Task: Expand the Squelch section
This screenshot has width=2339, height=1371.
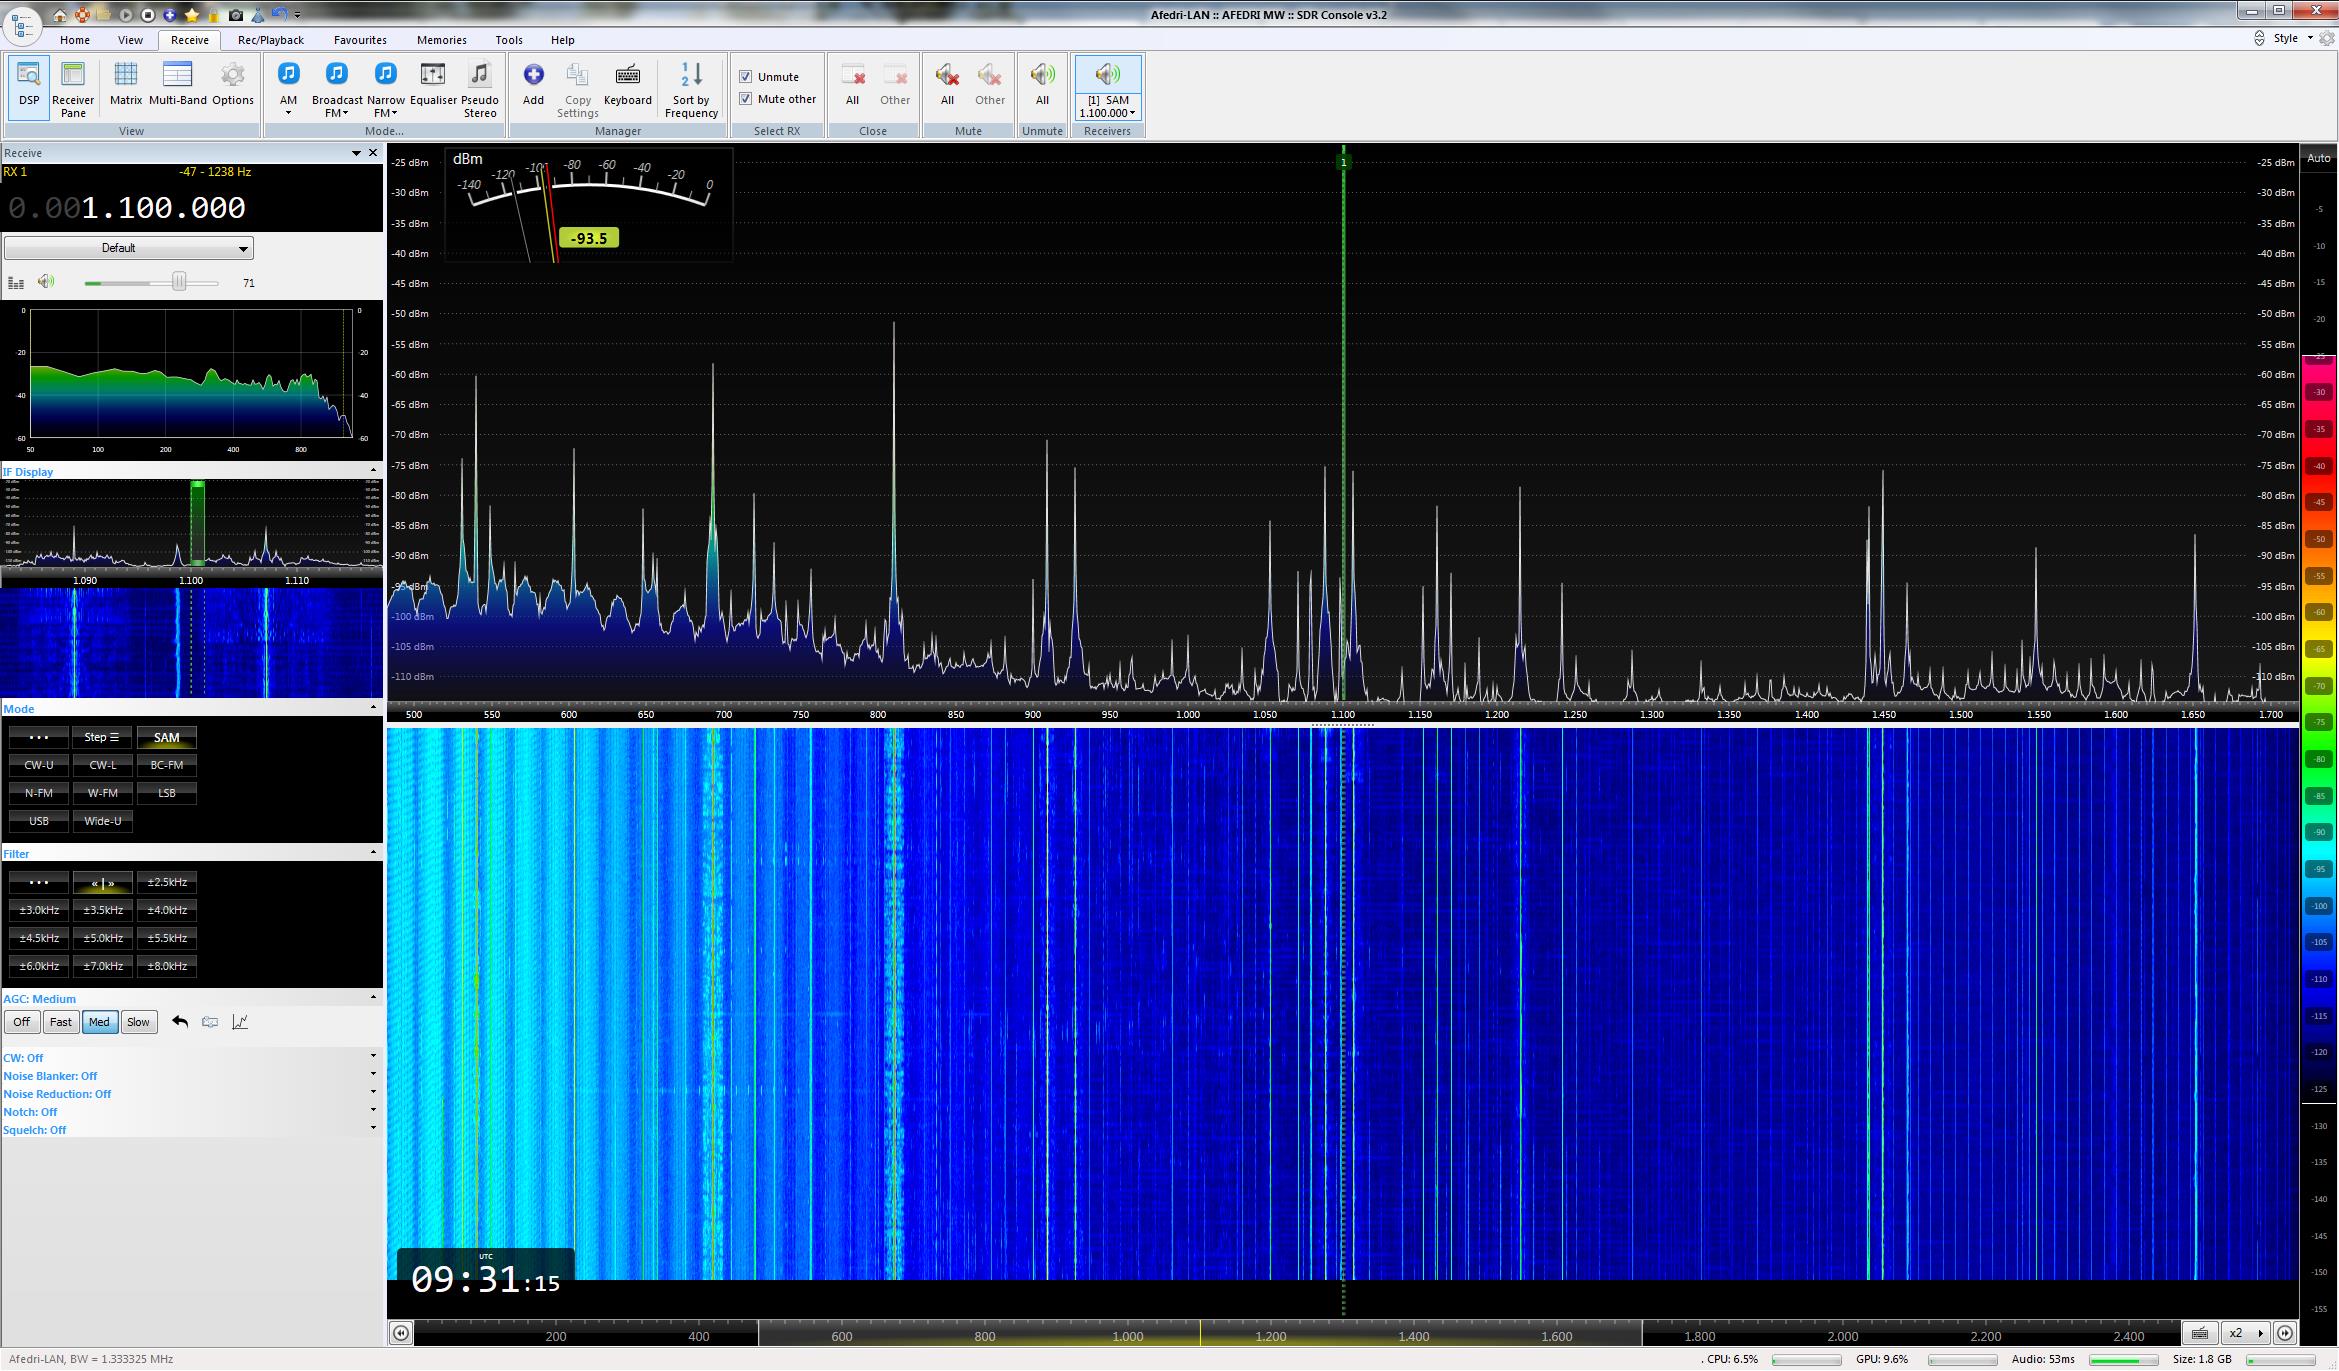Action: coord(373,1129)
